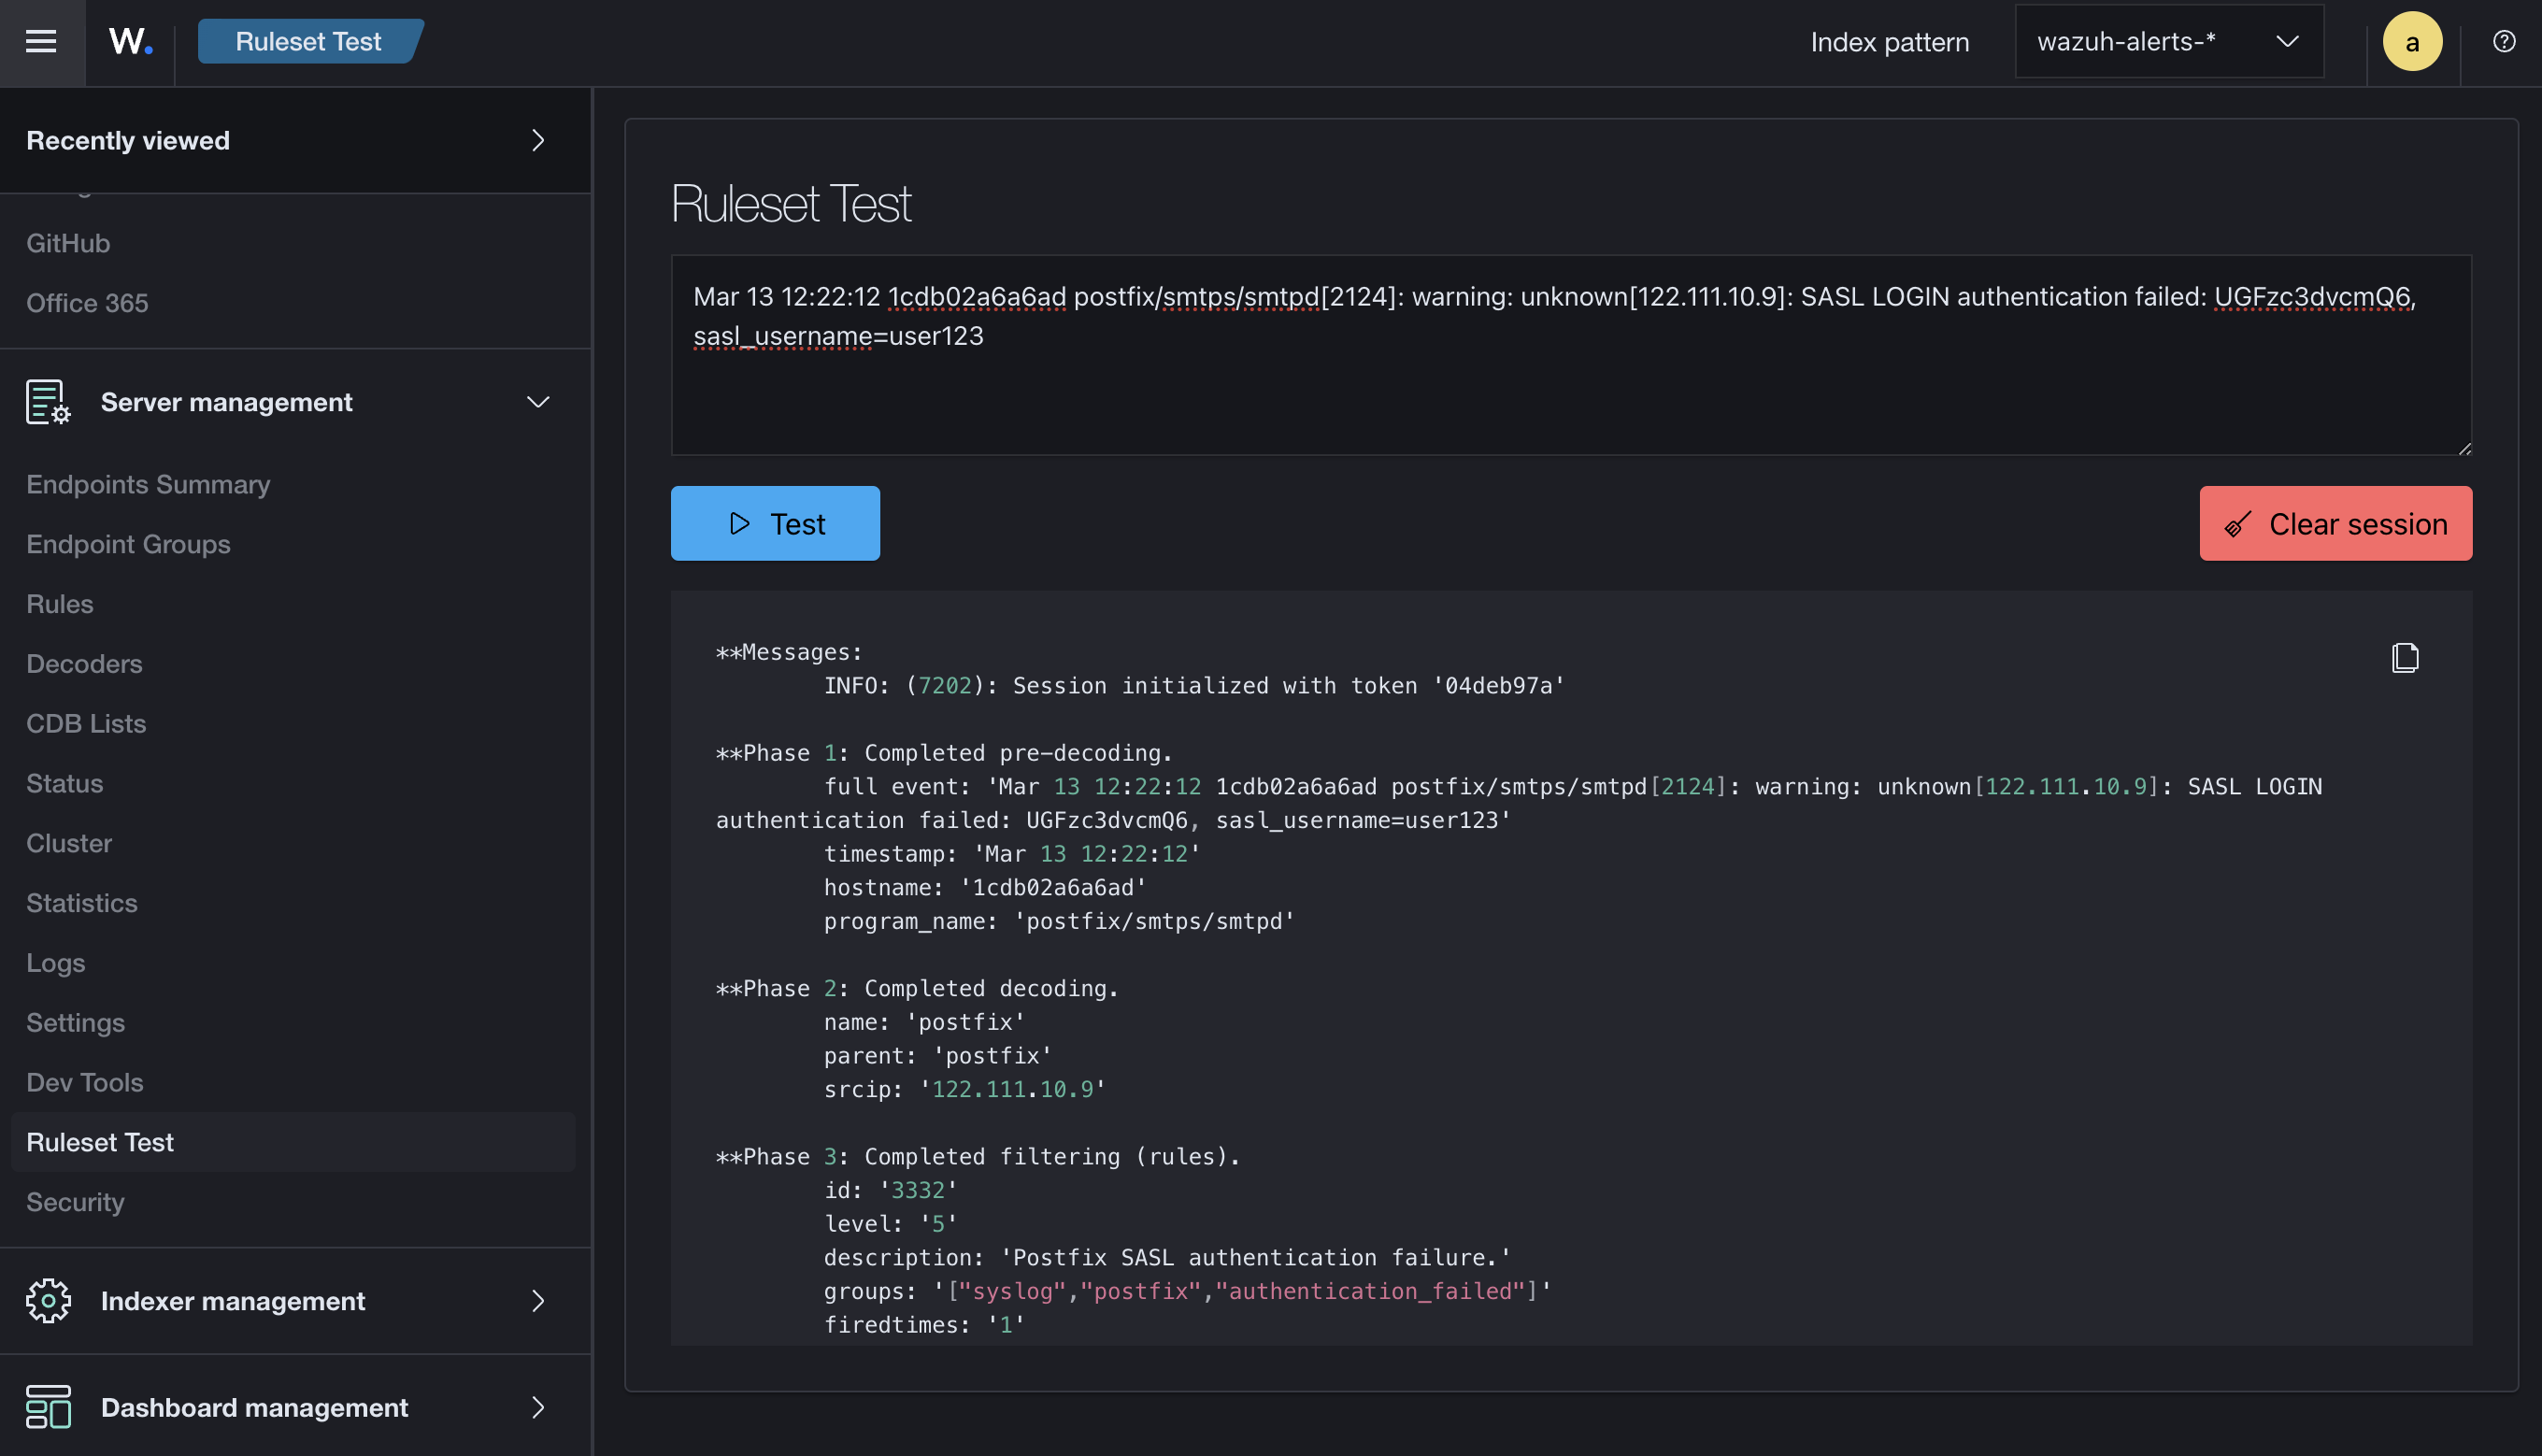The image size is (2542, 1456).
Task: Copy the ruleset test output
Action: coord(2405,657)
